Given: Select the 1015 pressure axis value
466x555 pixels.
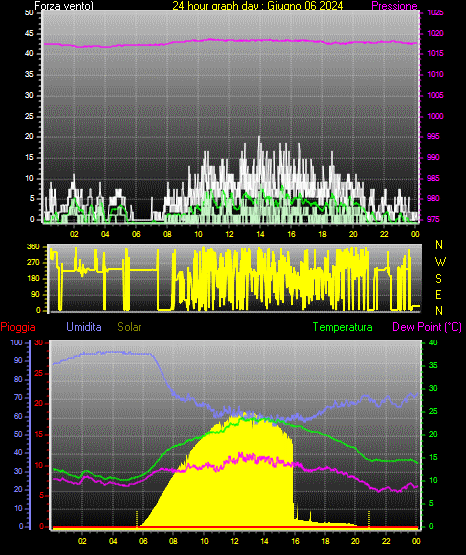Looking at the screenshot, I should [x=435, y=53].
